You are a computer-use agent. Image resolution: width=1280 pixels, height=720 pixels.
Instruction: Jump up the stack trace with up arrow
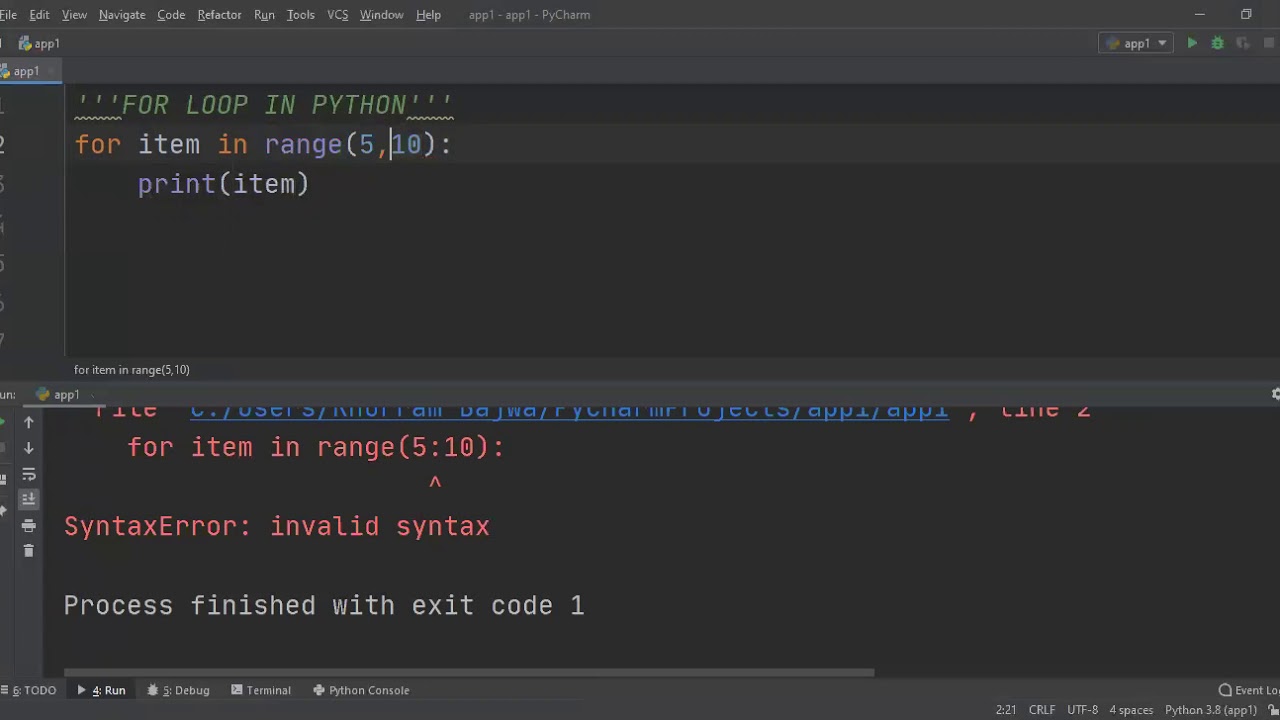pos(28,422)
